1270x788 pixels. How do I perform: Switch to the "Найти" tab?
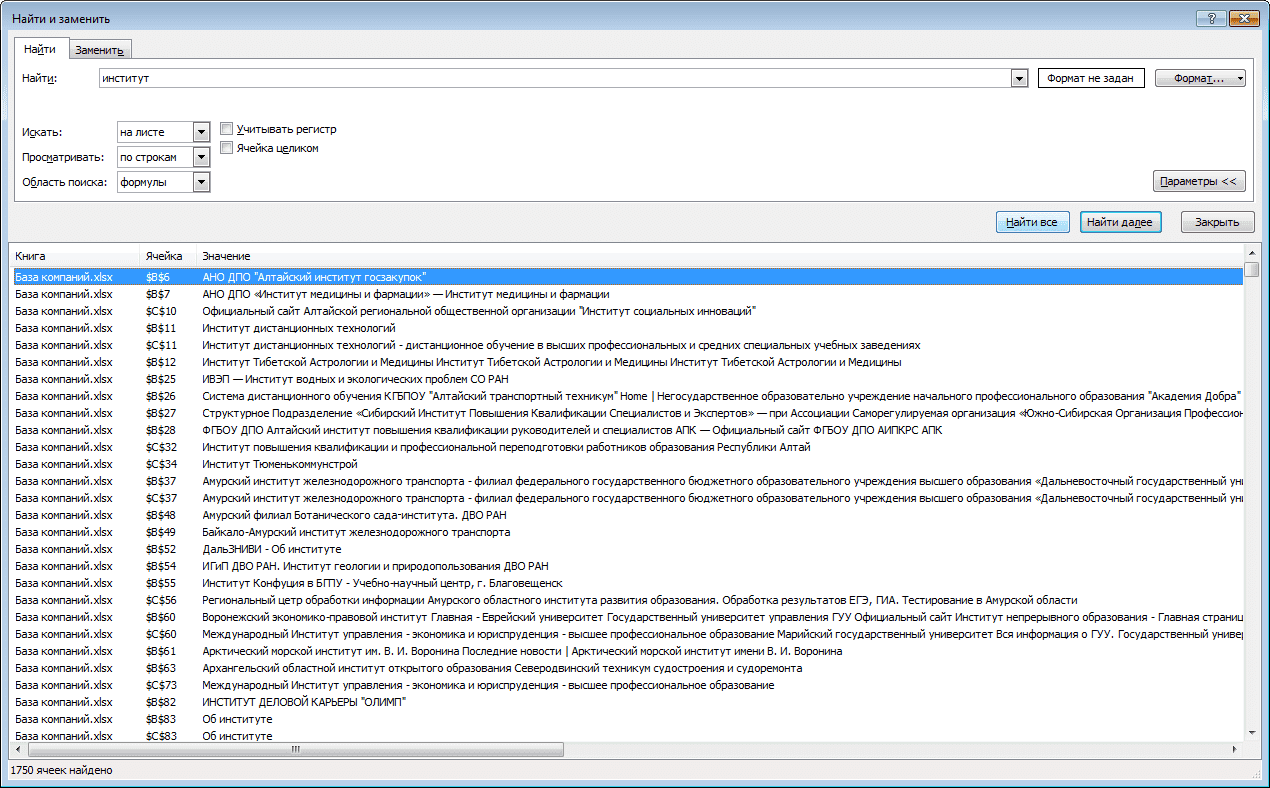40,49
